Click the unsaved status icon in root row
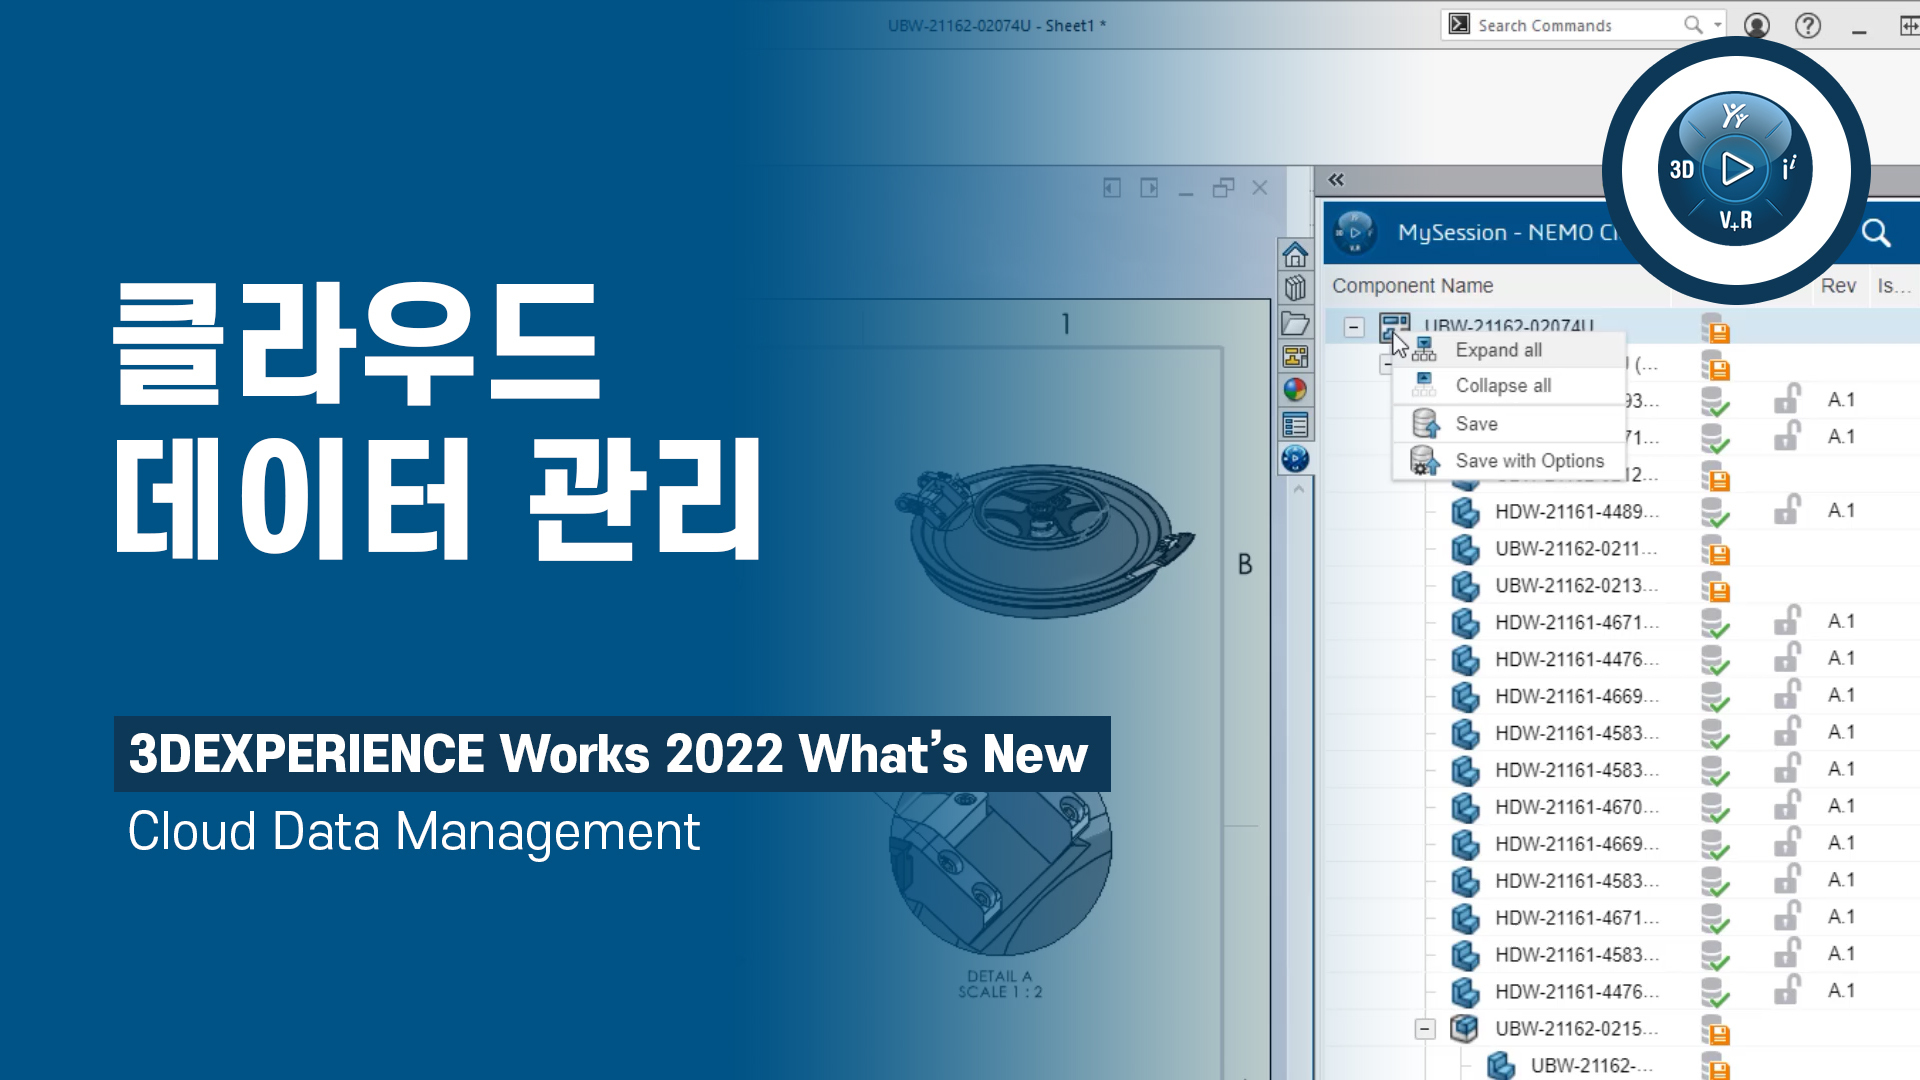 [x=1715, y=328]
